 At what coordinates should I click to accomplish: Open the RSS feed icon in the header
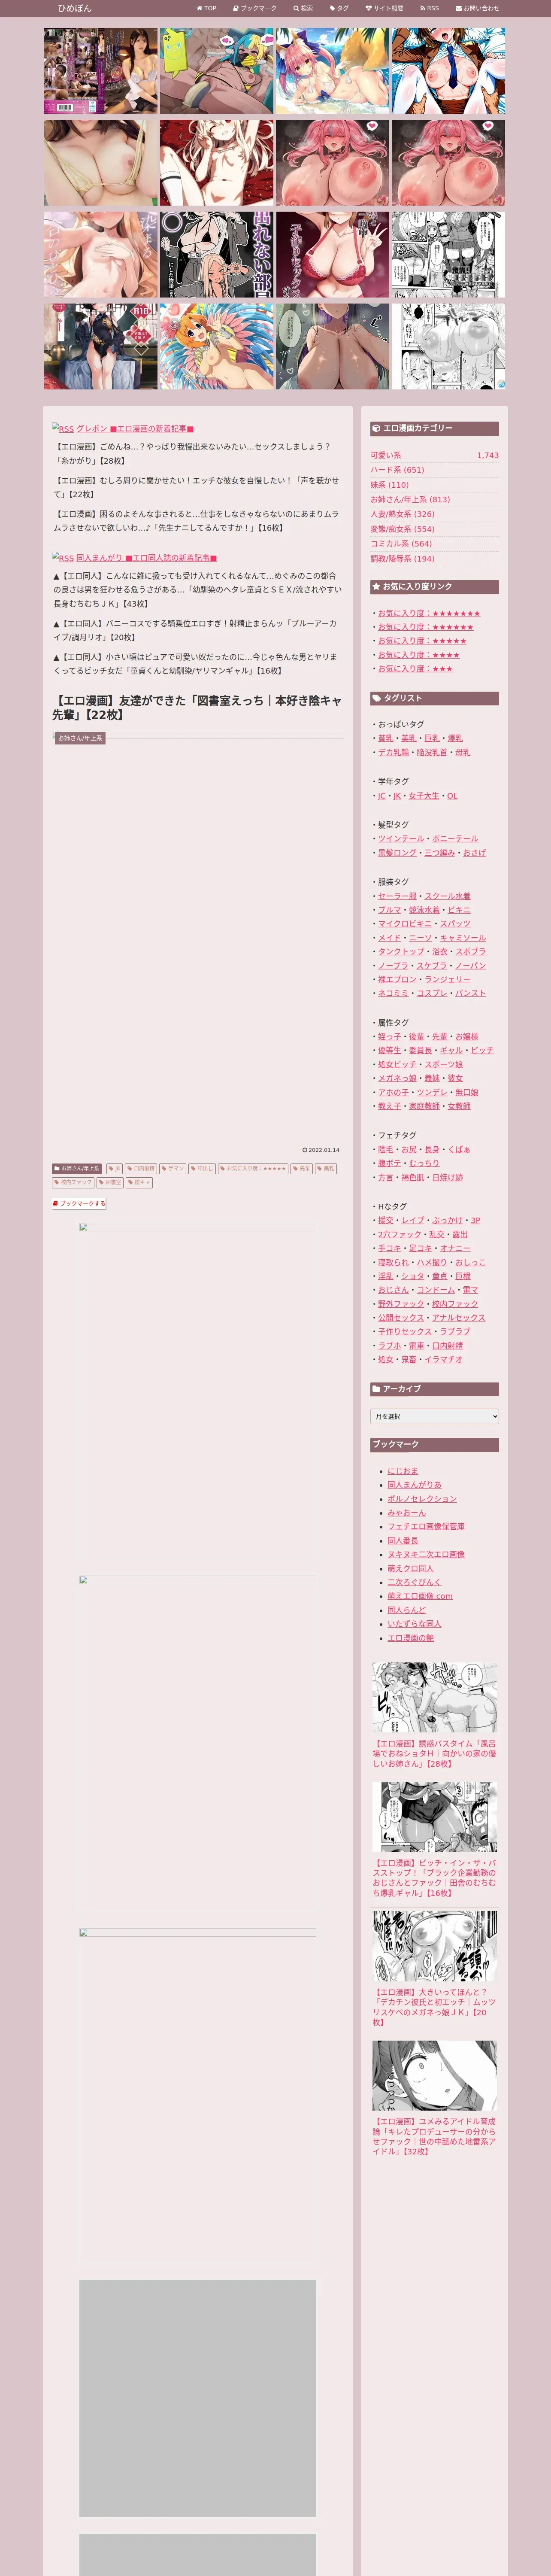point(423,8)
